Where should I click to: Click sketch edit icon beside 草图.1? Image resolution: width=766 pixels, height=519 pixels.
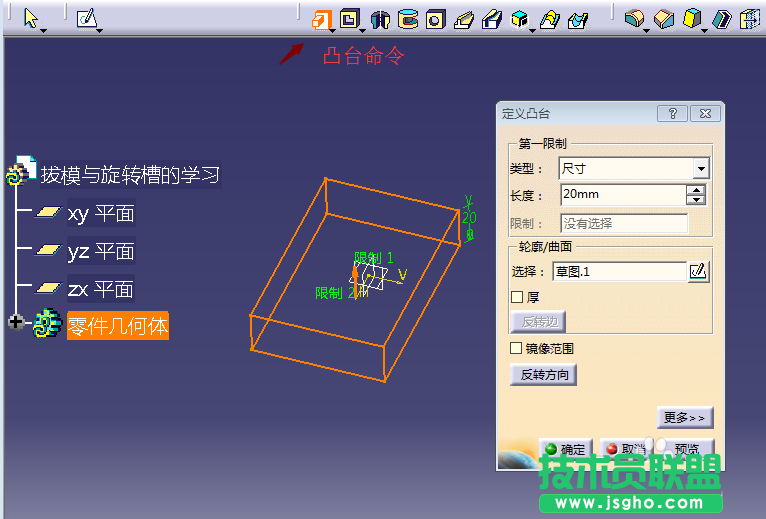pyautogui.click(x=698, y=271)
